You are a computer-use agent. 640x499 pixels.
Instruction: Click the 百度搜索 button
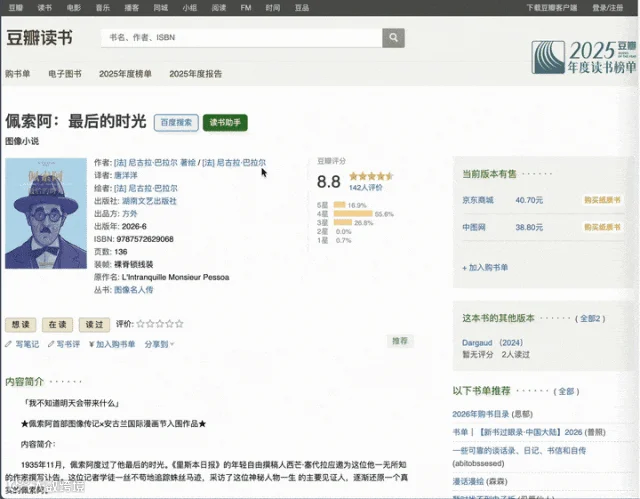click(176, 123)
